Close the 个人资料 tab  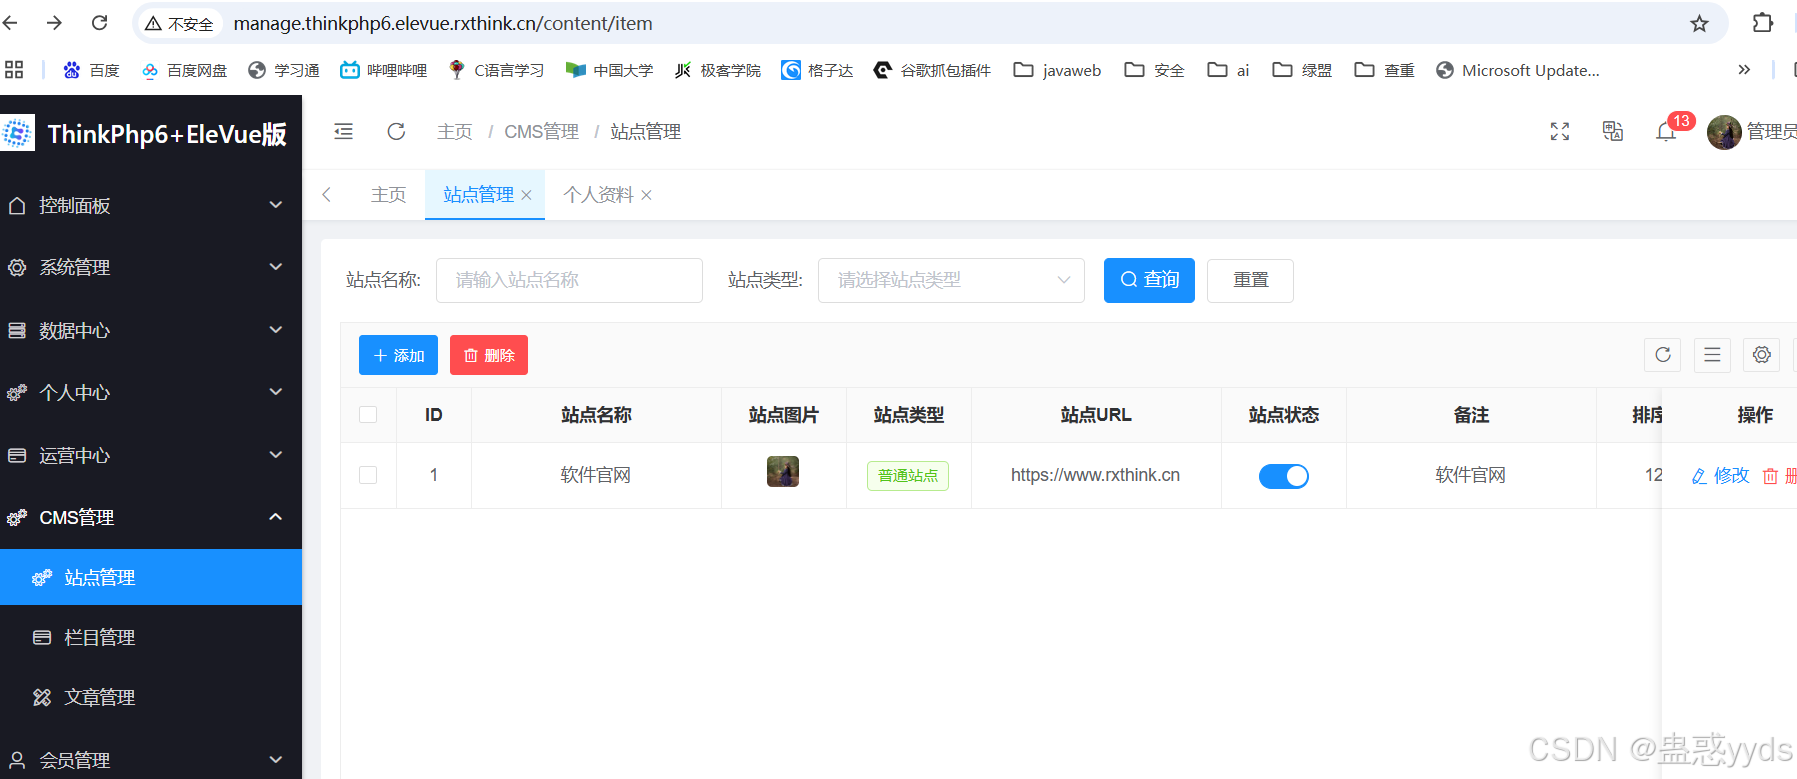pyautogui.click(x=646, y=195)
